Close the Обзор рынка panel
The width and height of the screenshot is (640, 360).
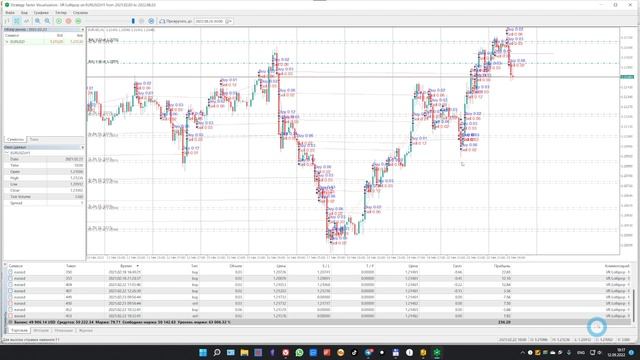[x=82, y=29]
